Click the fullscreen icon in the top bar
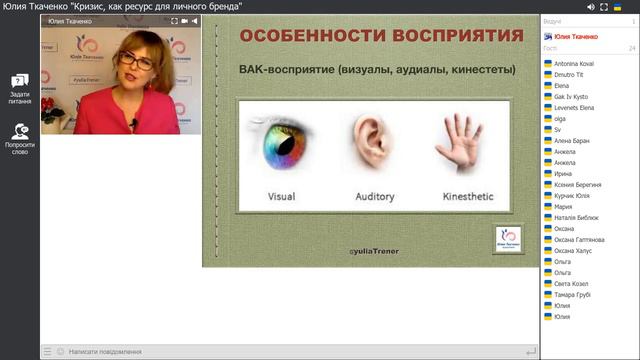Screen dimensions: 640x360 click(x=604, y=7)
